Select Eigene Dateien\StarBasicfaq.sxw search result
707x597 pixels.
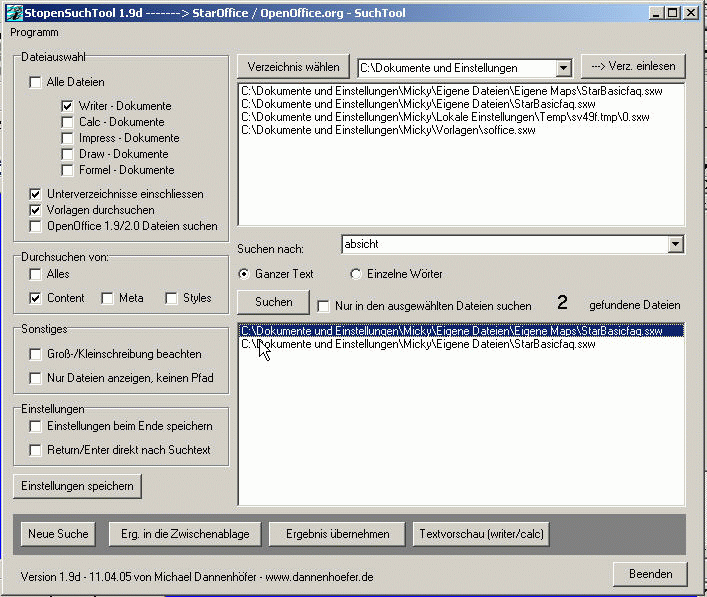point(461,344)
